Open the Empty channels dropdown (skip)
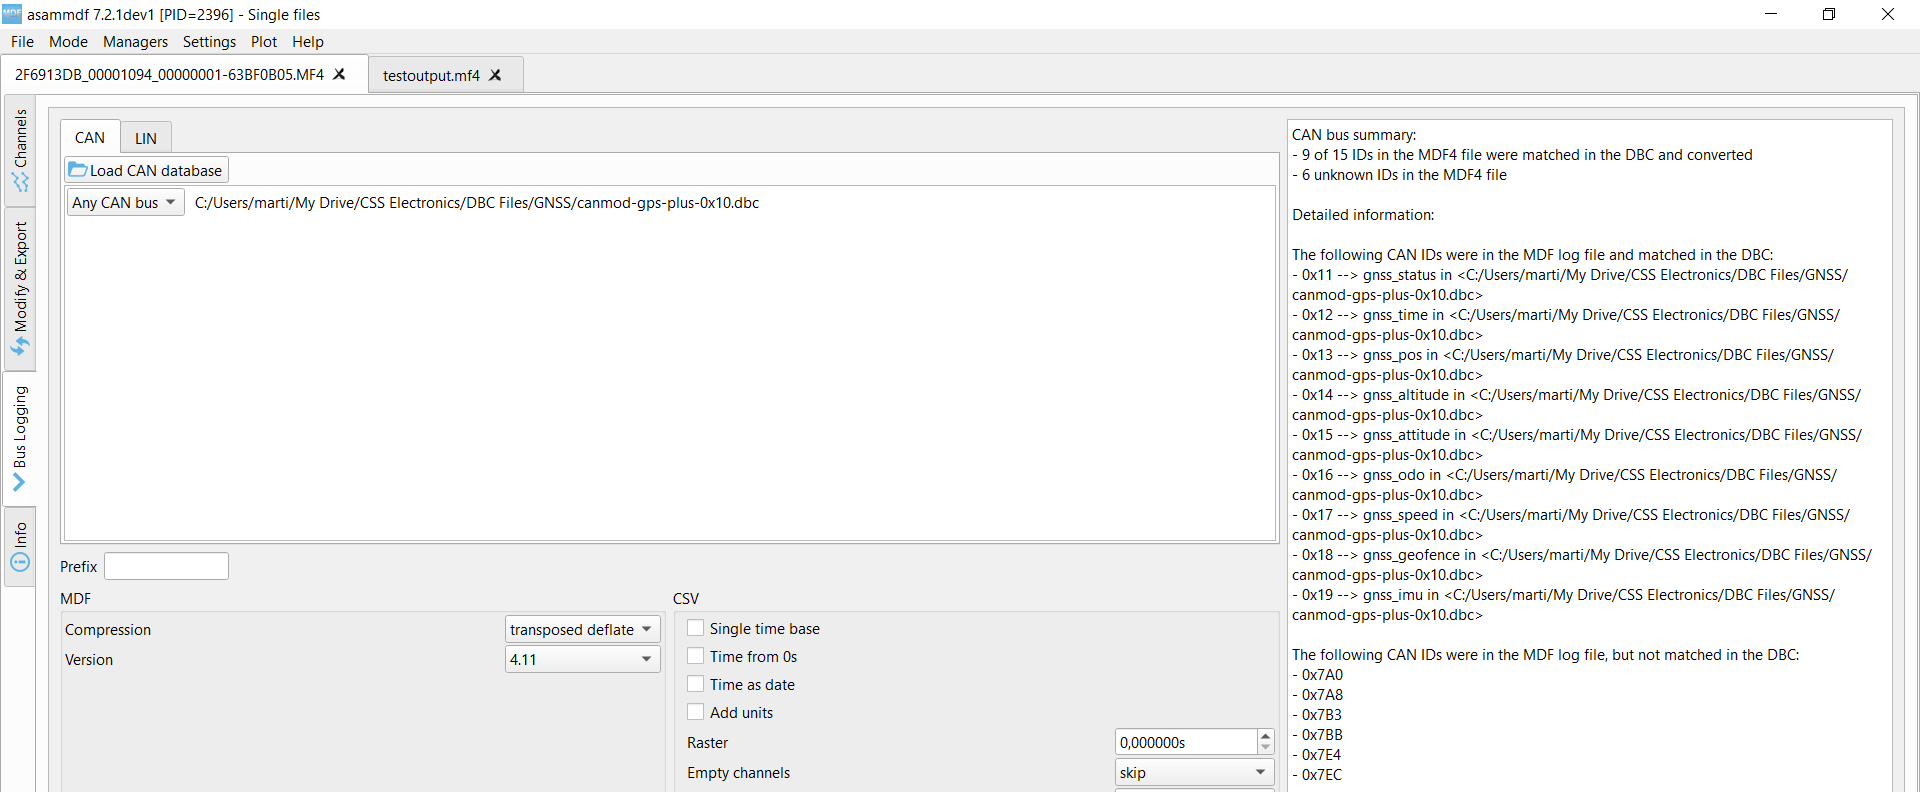Image resolution: width=1920 pixels, height=792 pixels. click(1194, 772)
